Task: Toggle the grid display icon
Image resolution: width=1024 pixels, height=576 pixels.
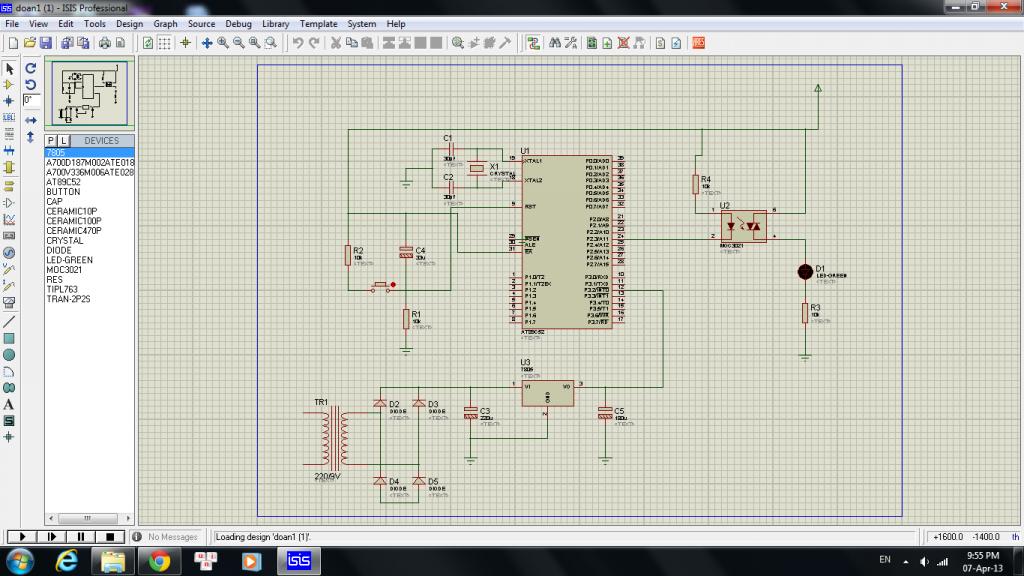Action: [164, 43]
